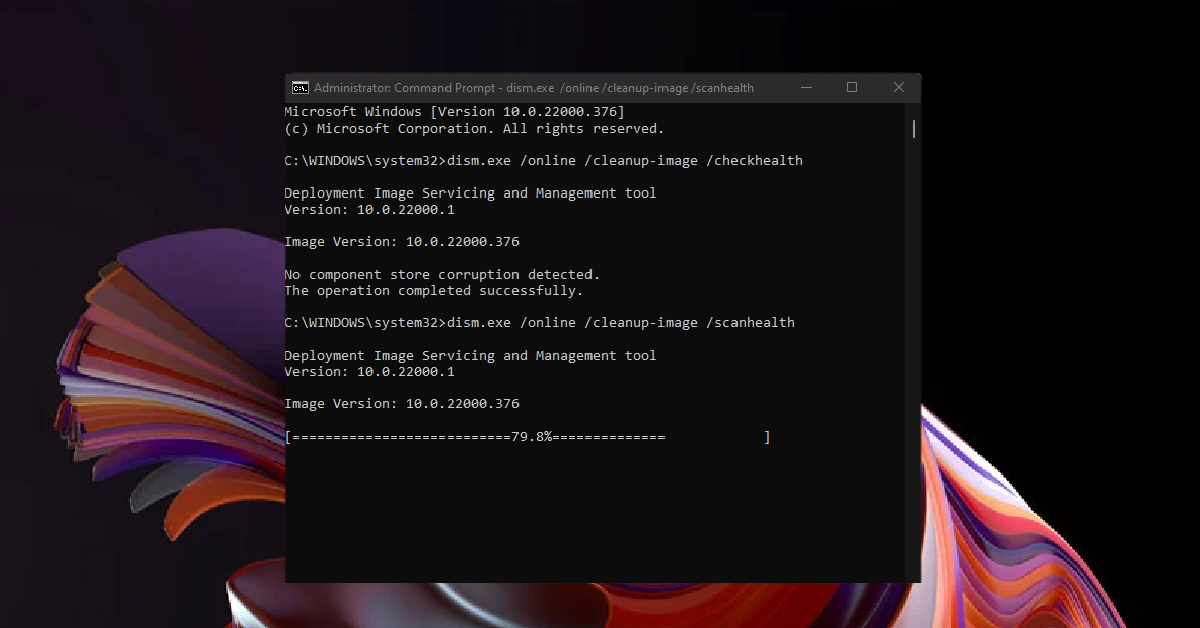Click the empty black area below the progress bar
The width and height of the screenshot is (1200, 628).
[600, 515]
